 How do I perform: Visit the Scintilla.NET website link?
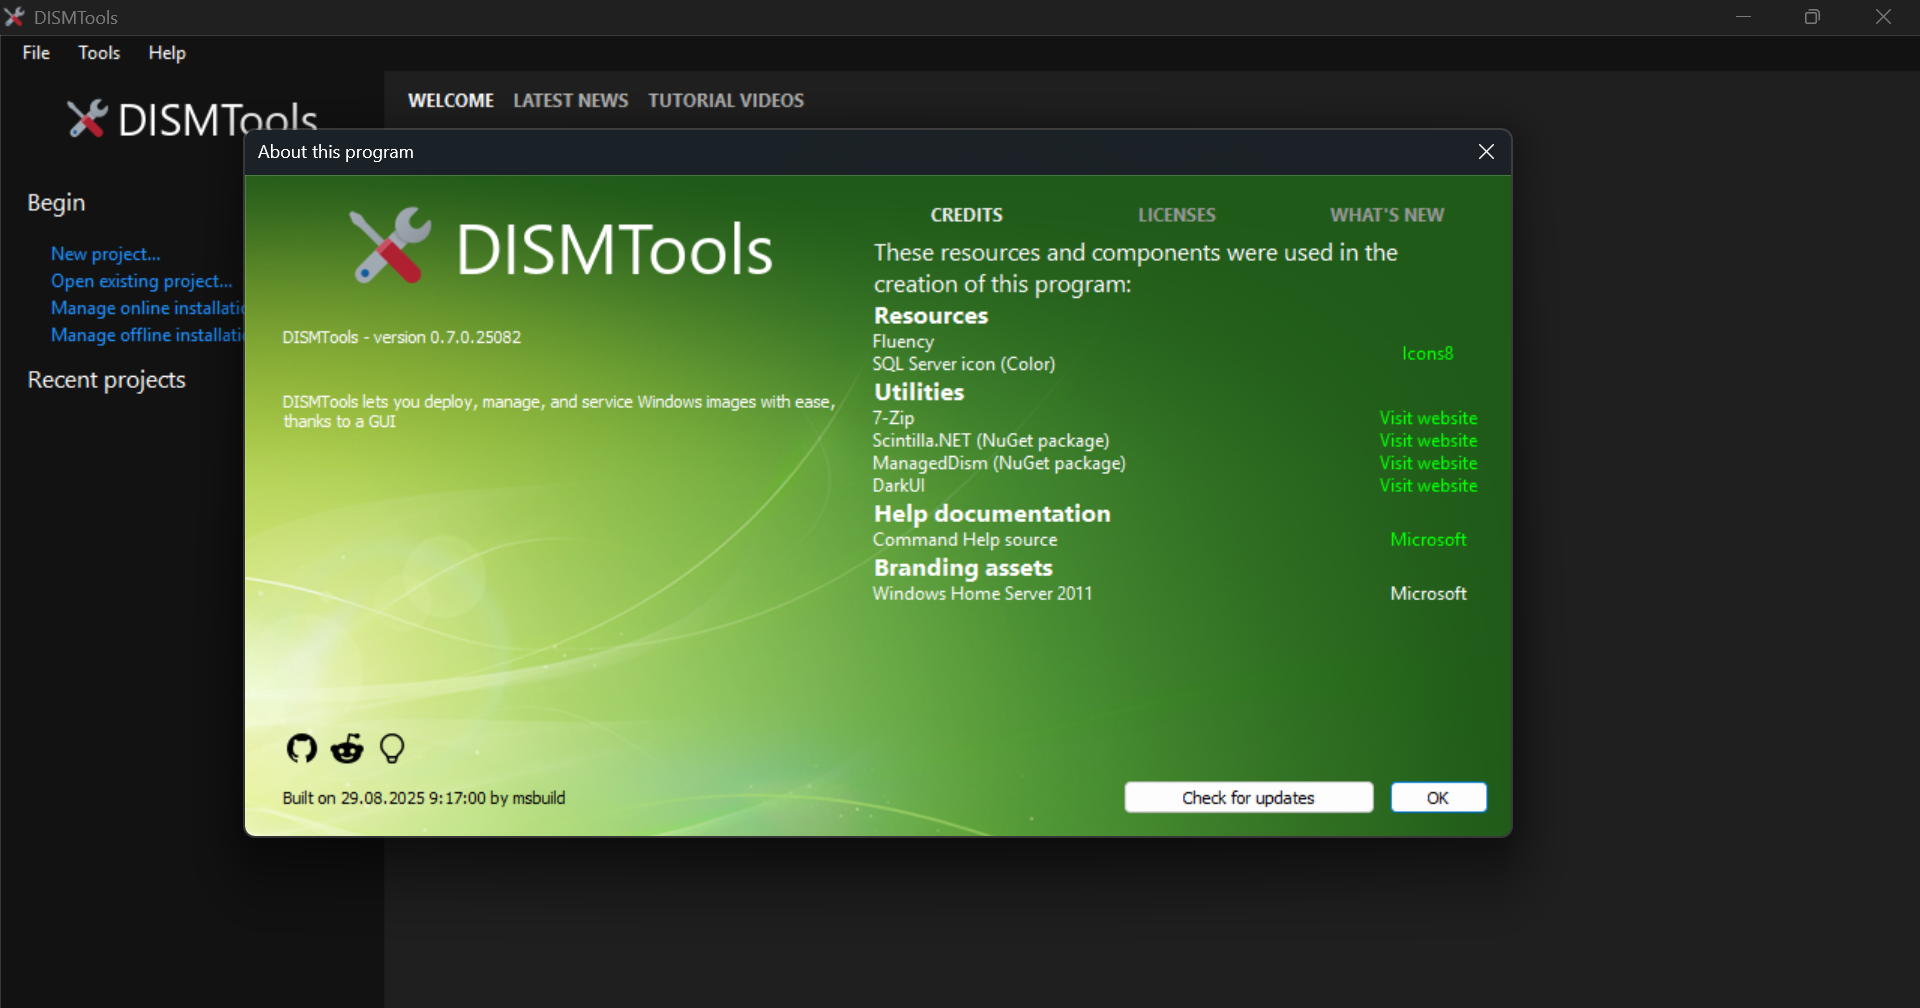click(x=1428, y=441)
